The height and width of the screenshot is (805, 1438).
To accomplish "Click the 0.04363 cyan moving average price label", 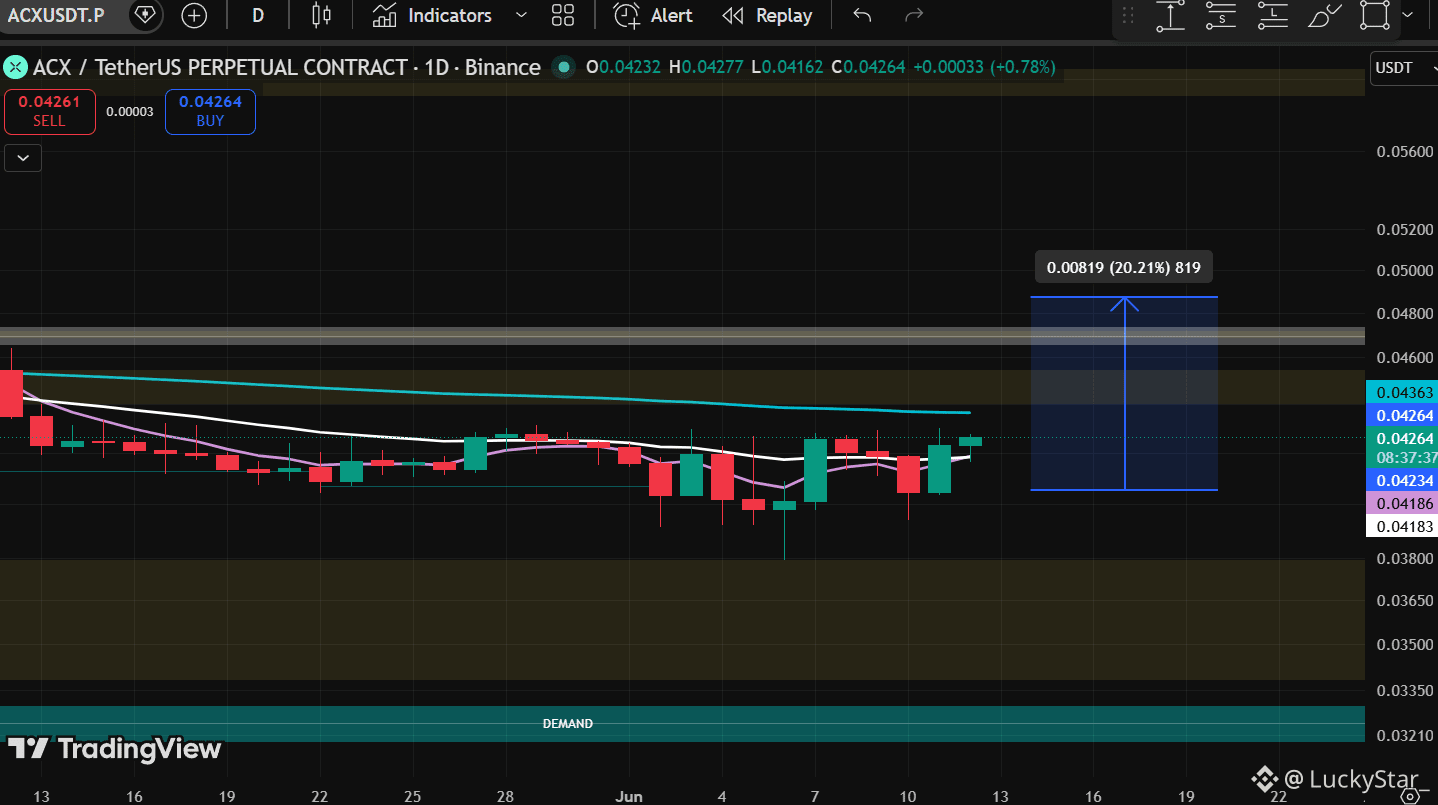I will (1402, 393).
